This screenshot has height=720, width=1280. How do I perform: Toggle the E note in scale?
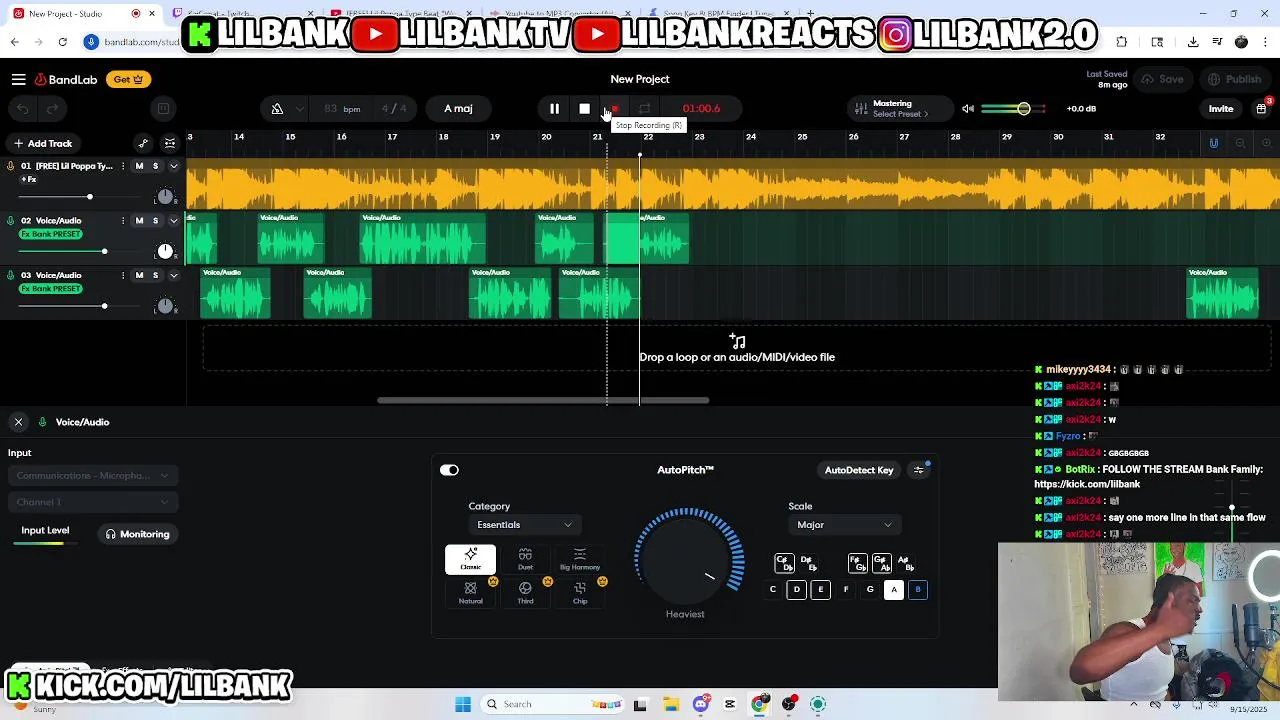point(821,590)
